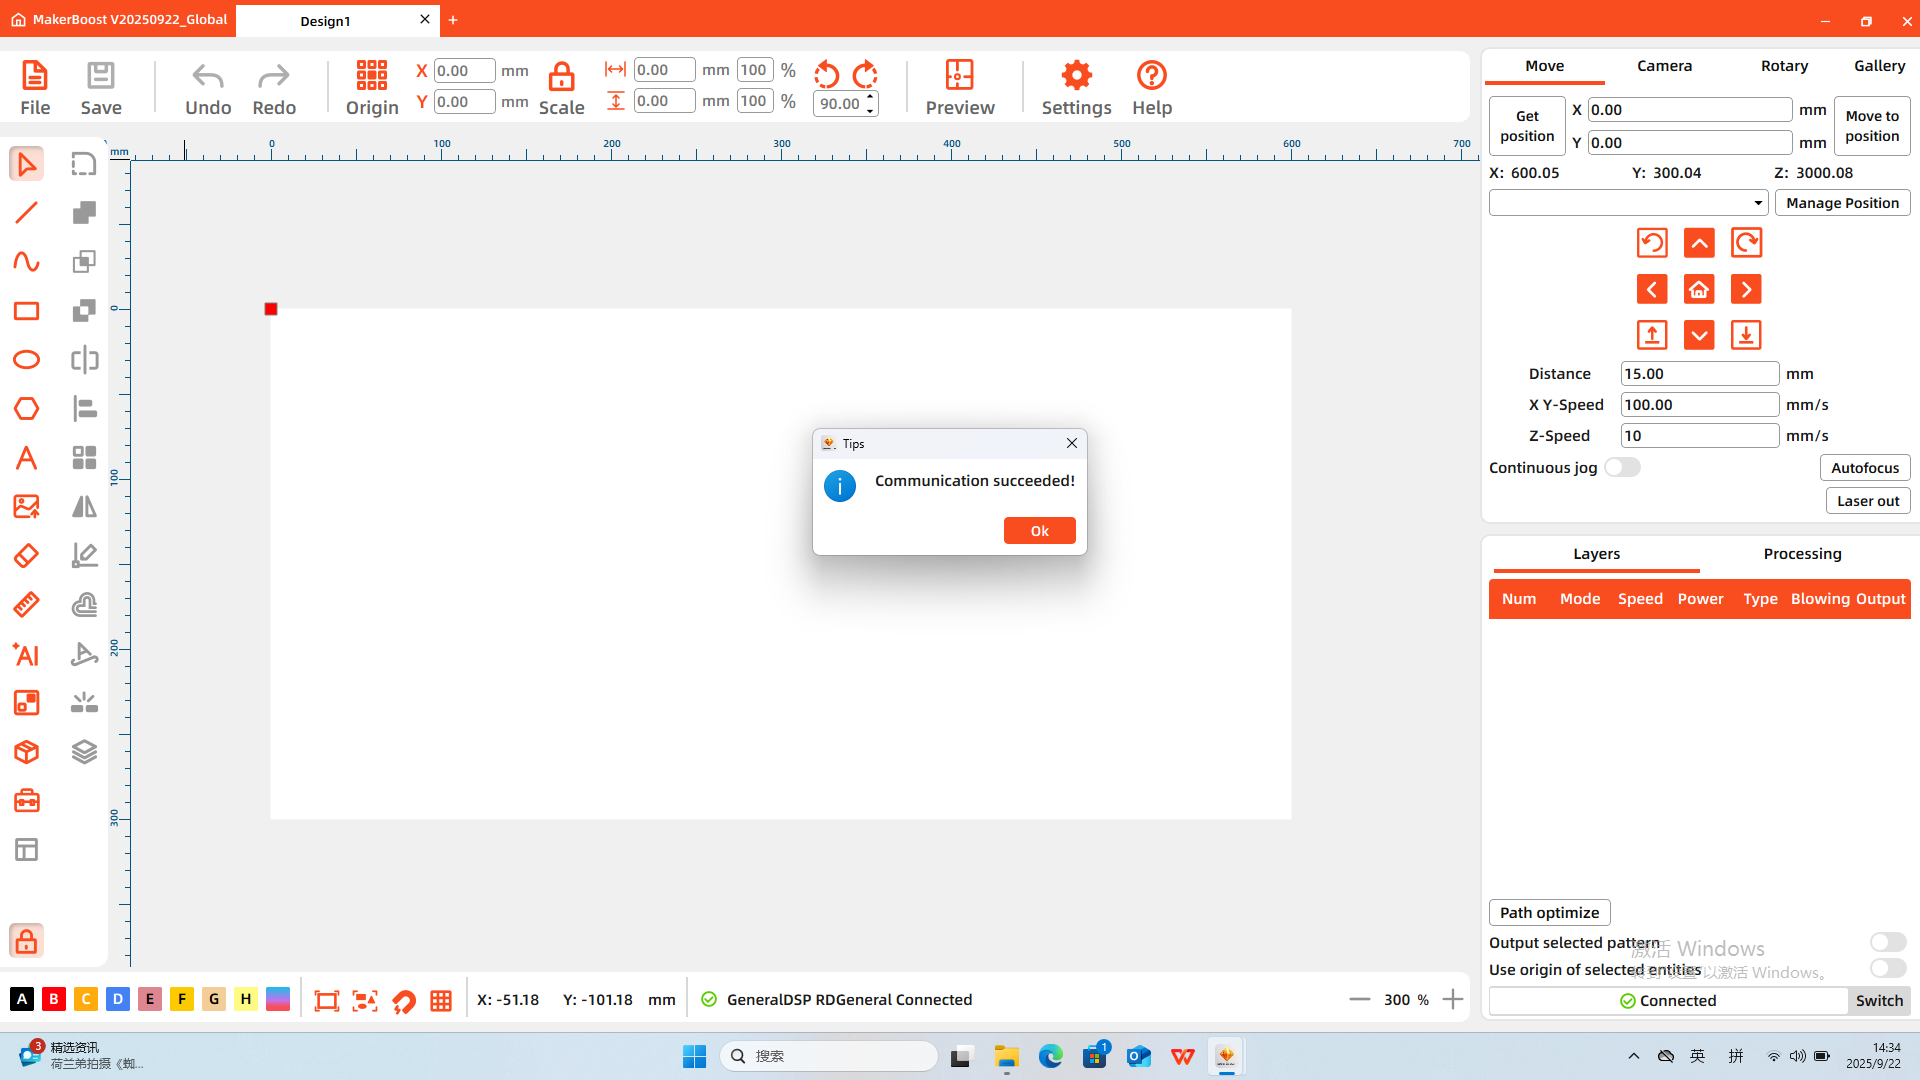Image resolution: width=1920 pixels, height=1080 pixels.
Task: Toggle Use origin of selected entities
Action: pyautogui.click(x=1888, y=968)
